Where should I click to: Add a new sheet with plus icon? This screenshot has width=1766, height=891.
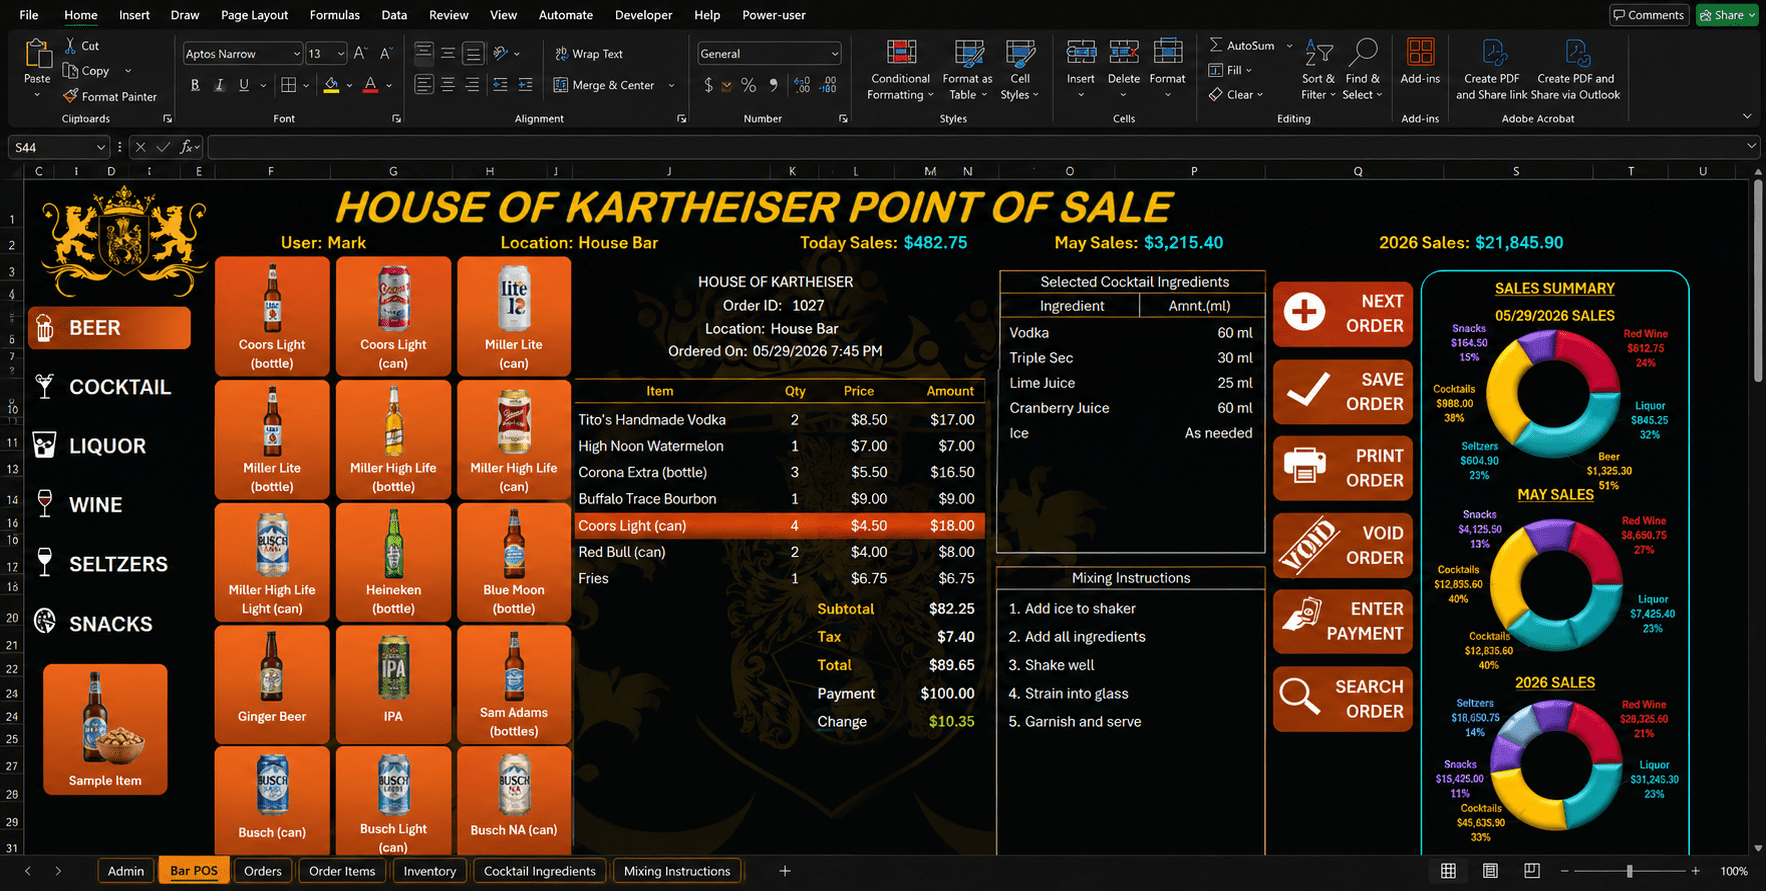[785, 871]
